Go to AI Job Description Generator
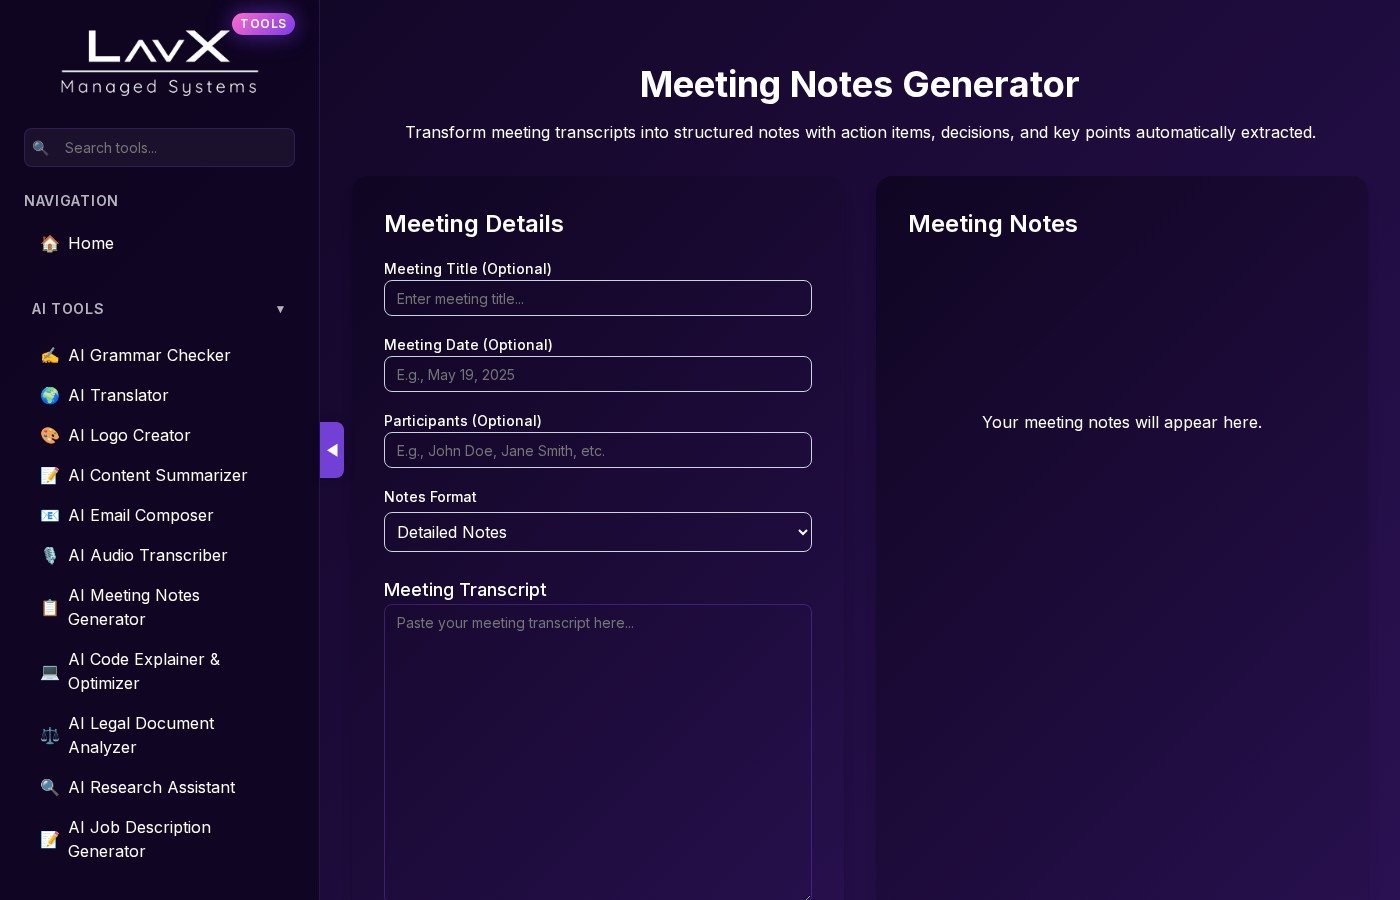 (139, 839)
